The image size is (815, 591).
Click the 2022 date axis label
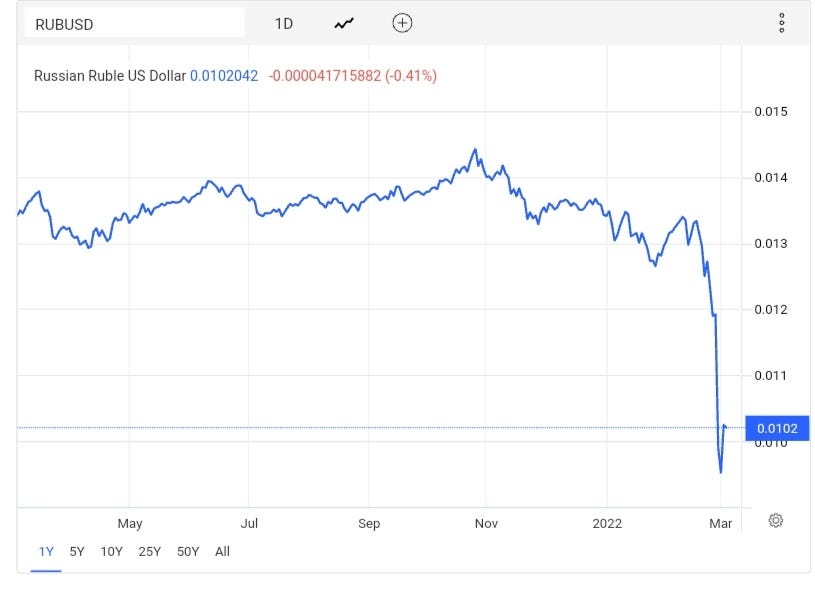pos(607,523)
